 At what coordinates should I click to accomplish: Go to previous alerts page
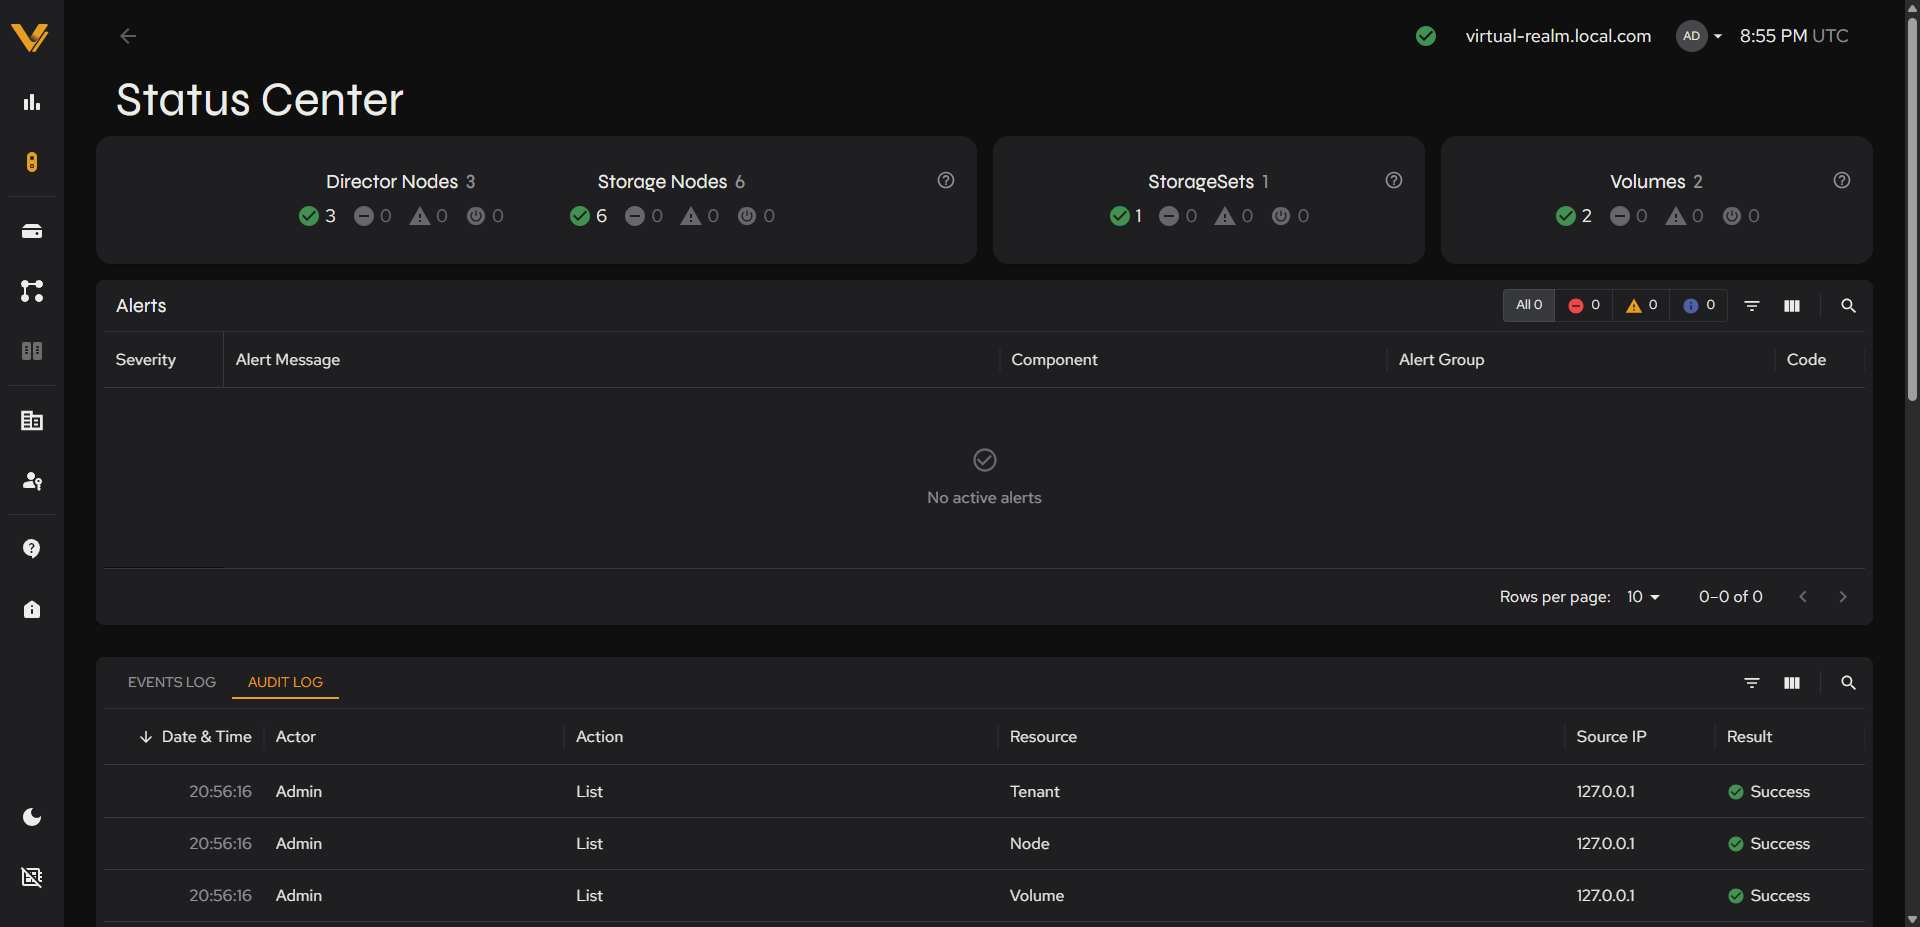click(x=1803, y=597)
